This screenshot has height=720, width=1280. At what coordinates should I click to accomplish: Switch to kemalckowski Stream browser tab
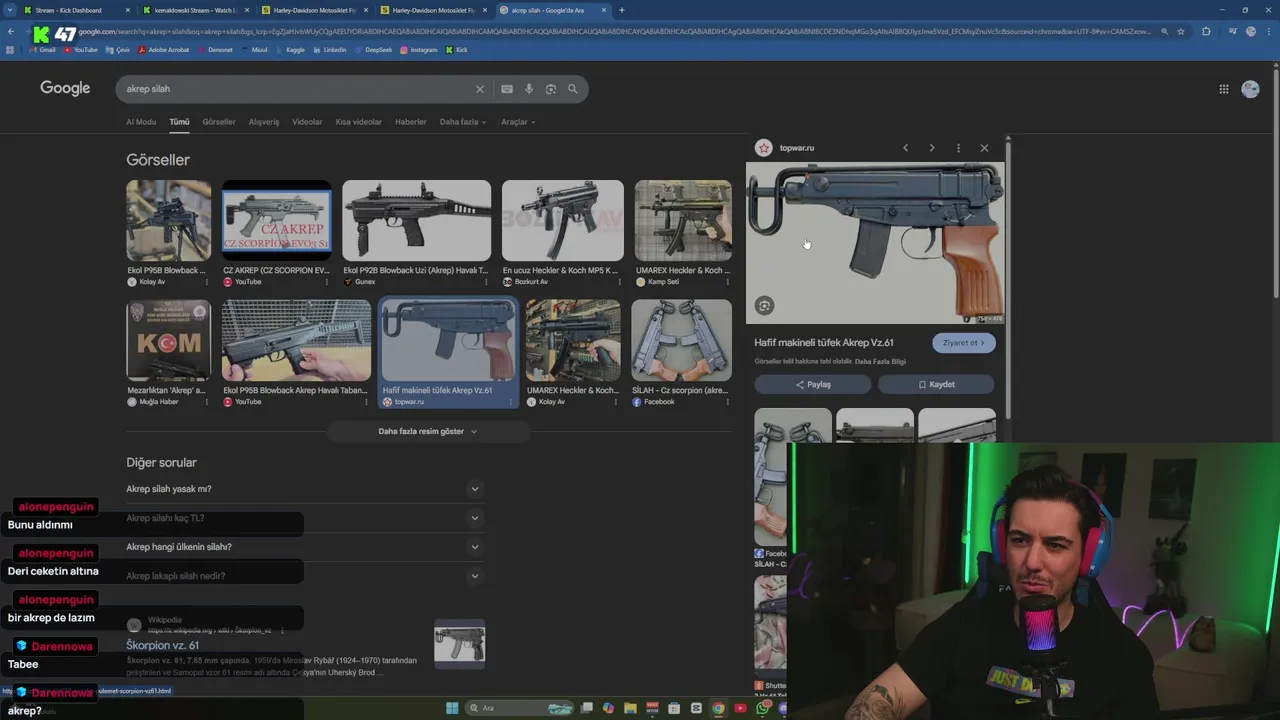(196, 10)
